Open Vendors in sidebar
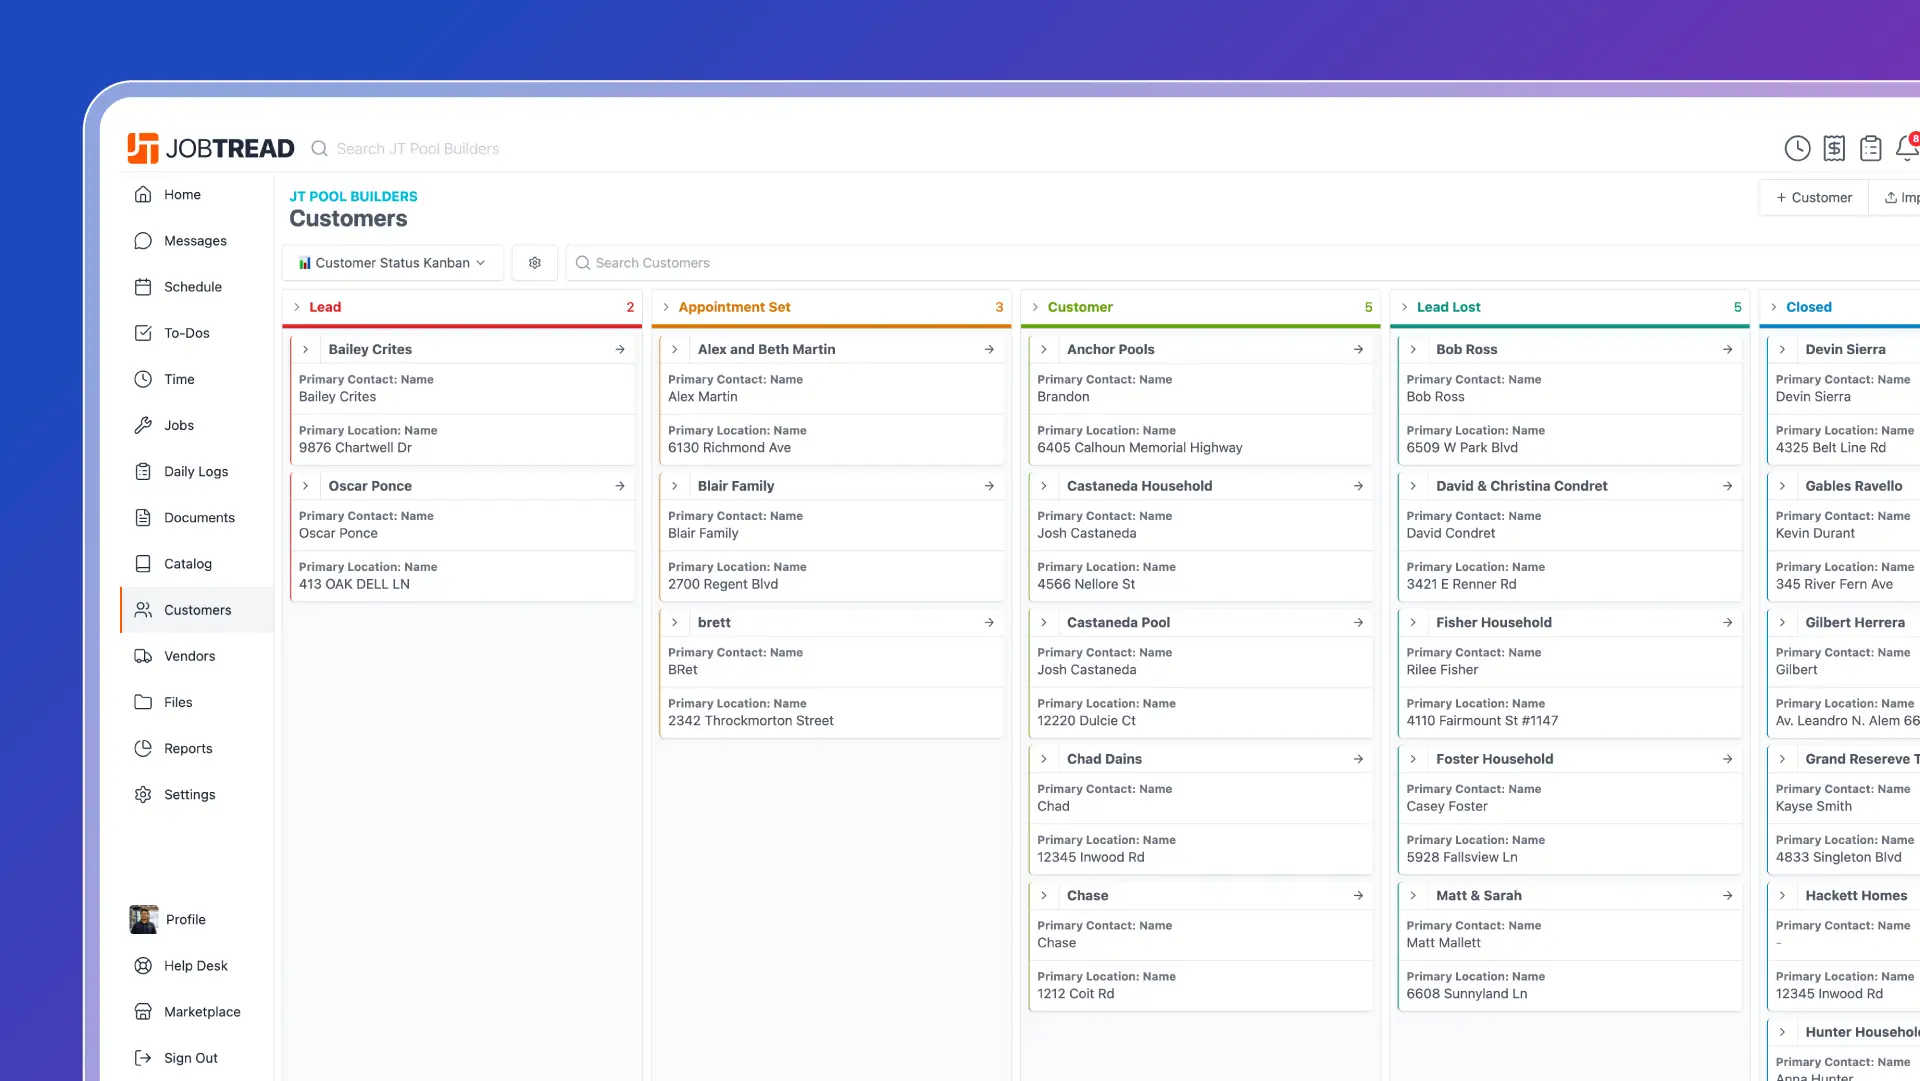The image size is (1920, 1081). click(197, 656)
